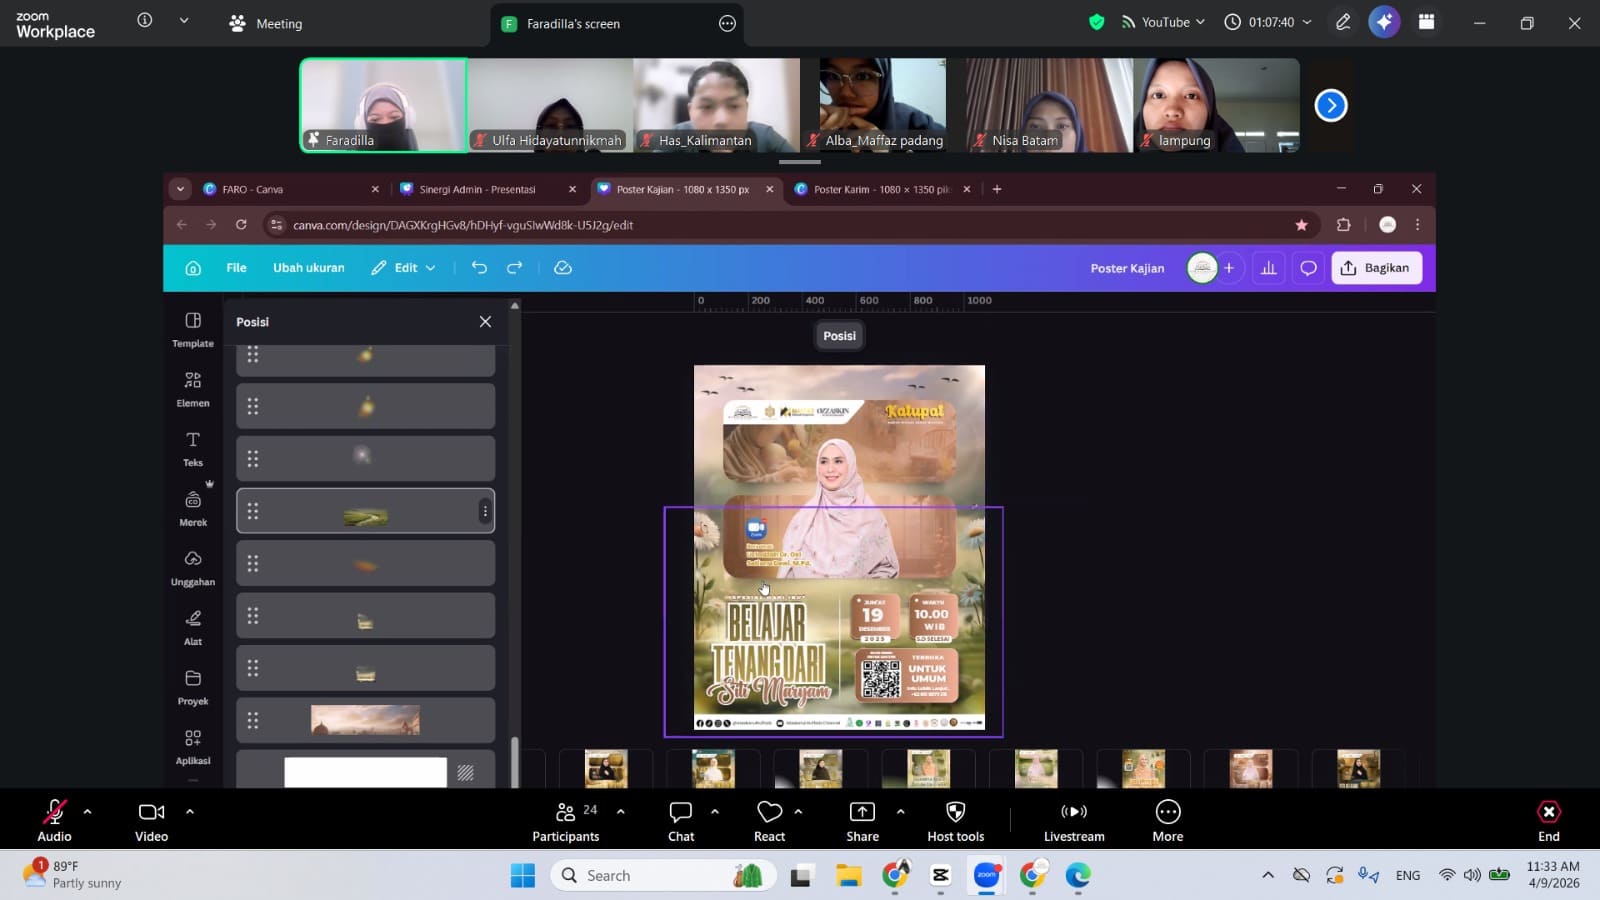Click the Canva undo arrow
This screenshot has width=1600, height=900.
(479, 268)
